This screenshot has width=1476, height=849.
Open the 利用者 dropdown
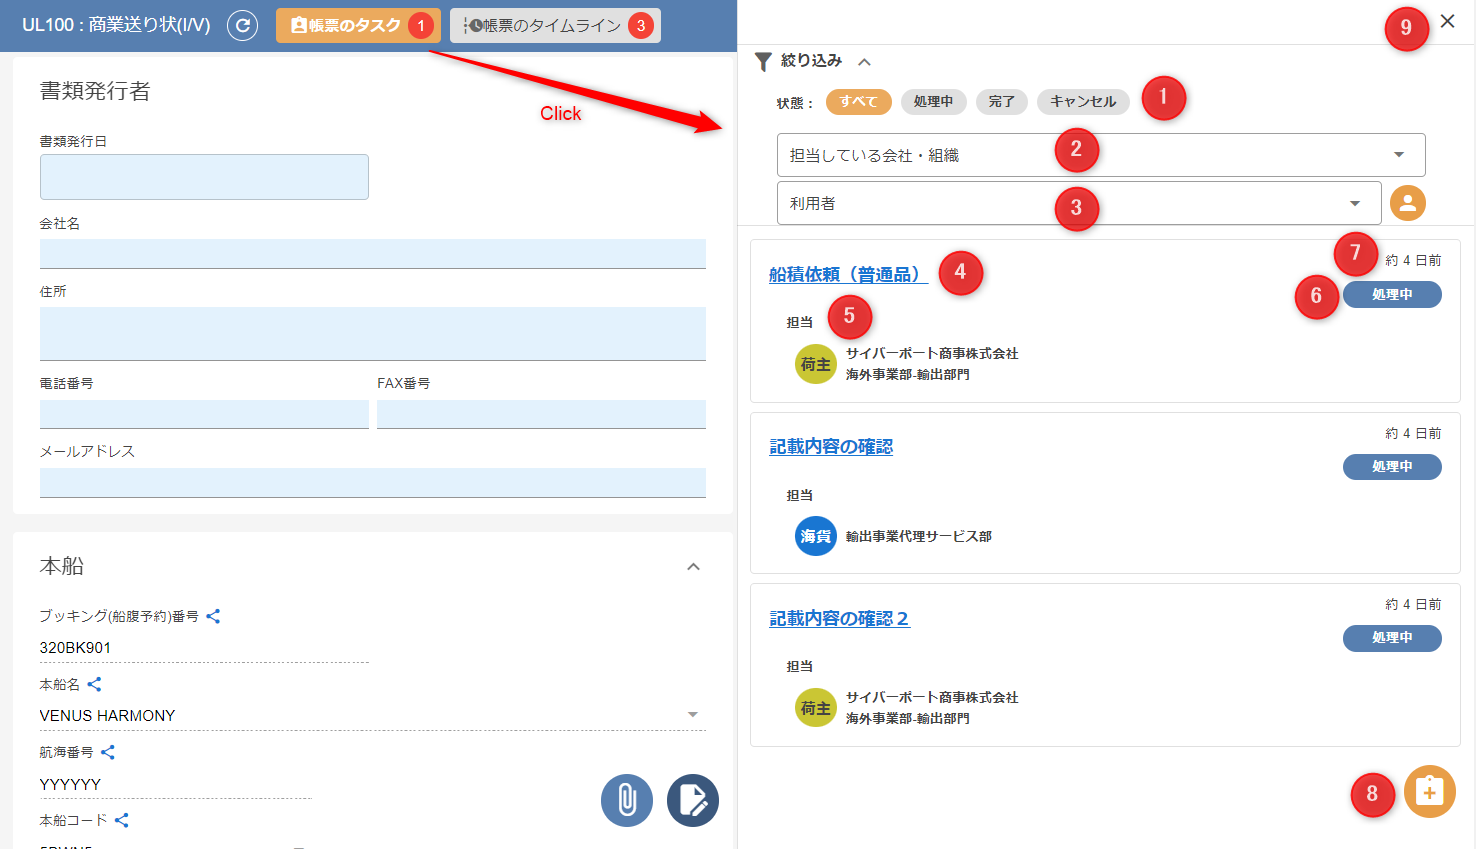click(x=1078, y=203)
